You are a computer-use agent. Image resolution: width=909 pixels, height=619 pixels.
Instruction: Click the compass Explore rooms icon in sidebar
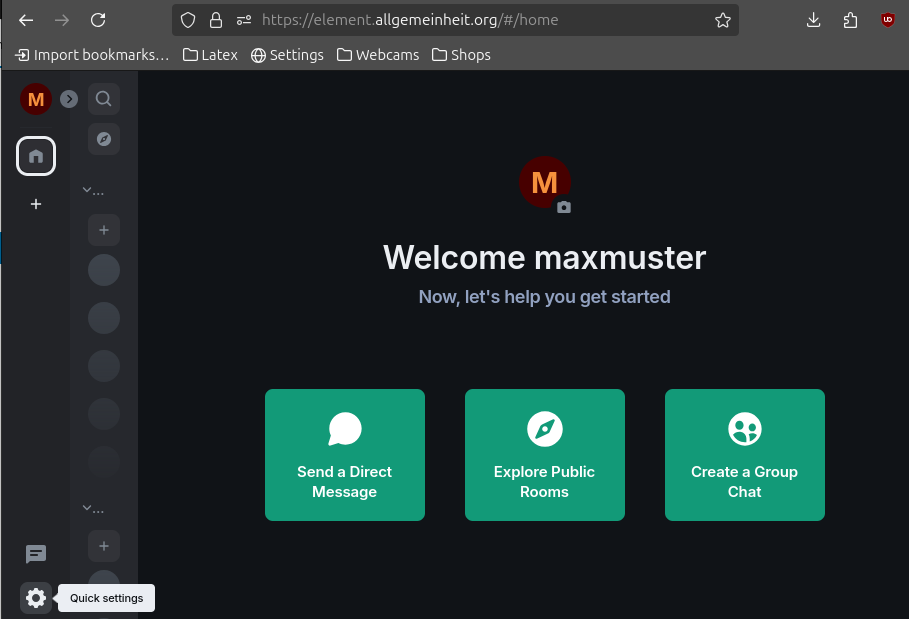(103, 139)
